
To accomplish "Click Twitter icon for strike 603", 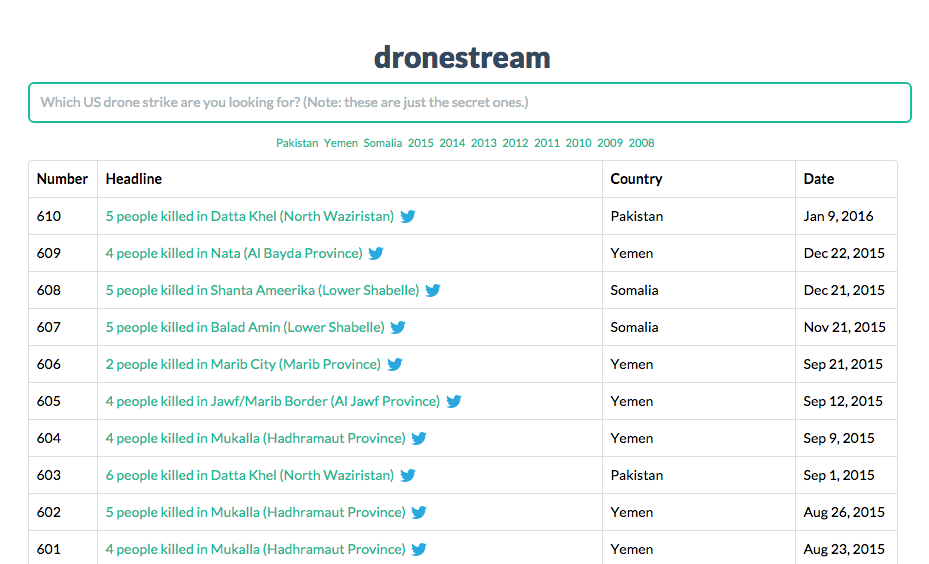I will pos(408,475).
